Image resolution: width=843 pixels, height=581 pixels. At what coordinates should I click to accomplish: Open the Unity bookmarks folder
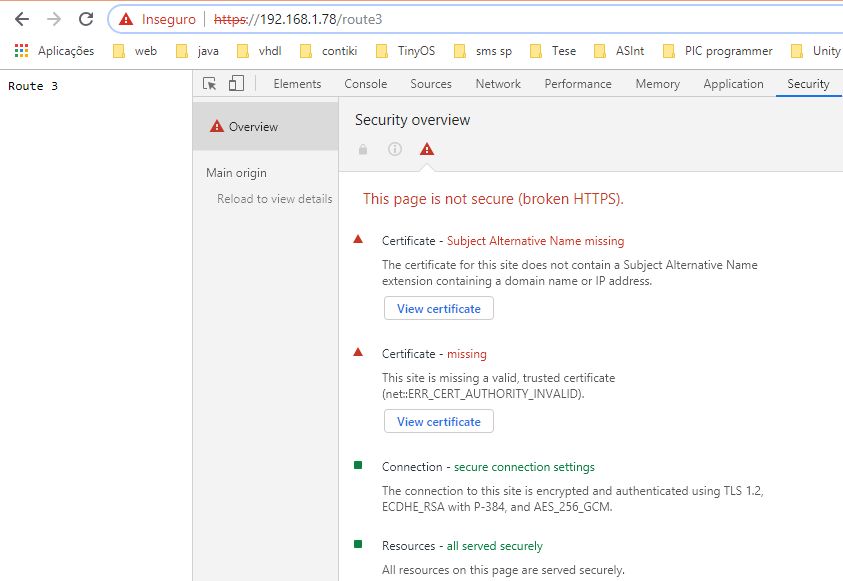[816, 51]
